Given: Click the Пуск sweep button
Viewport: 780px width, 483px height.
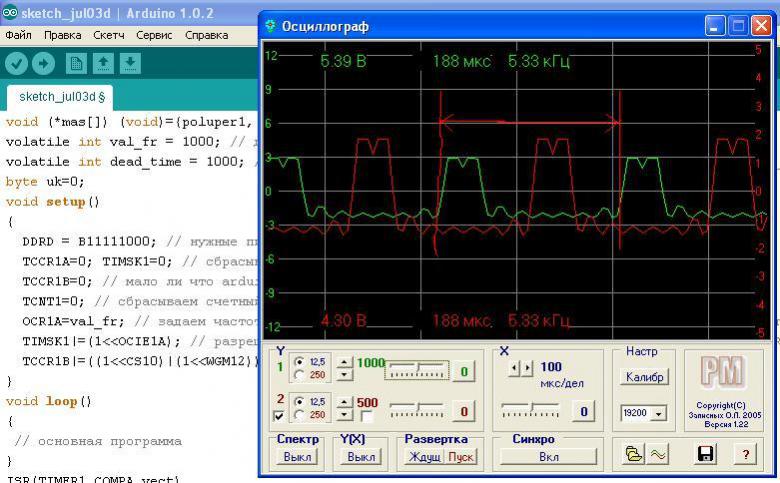Looking at the screenshot, I should click(460, 457).
